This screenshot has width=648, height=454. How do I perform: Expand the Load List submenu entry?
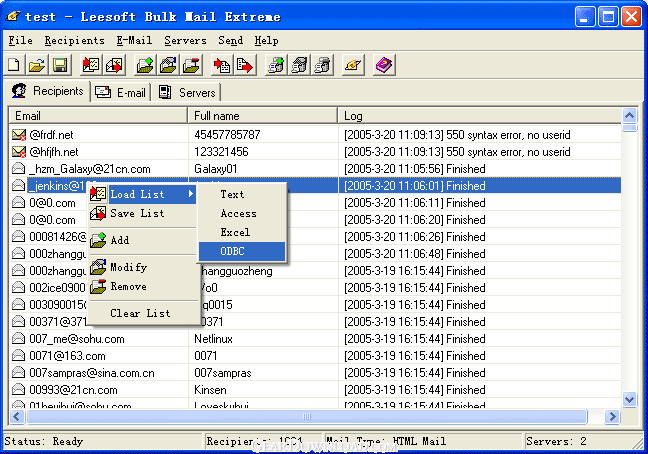(x=142, y=194)
